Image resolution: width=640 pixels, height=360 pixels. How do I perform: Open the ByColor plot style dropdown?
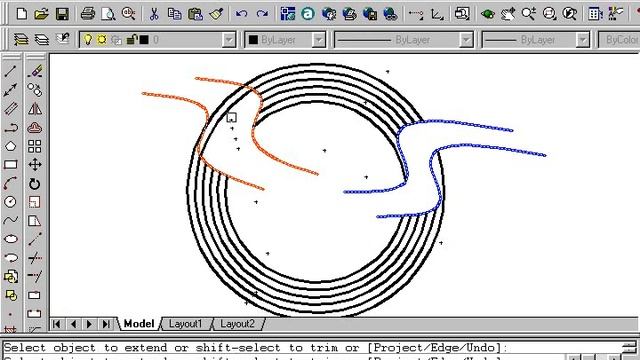coord(619,40)
